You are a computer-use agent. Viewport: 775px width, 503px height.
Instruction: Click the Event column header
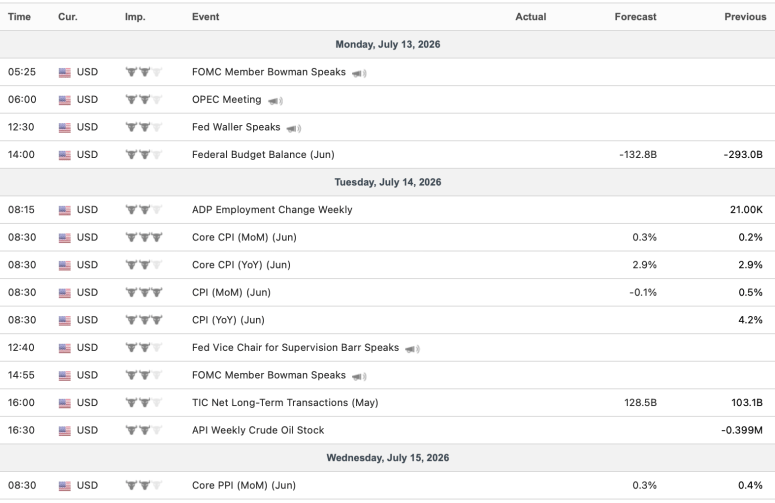click(206, 17)
